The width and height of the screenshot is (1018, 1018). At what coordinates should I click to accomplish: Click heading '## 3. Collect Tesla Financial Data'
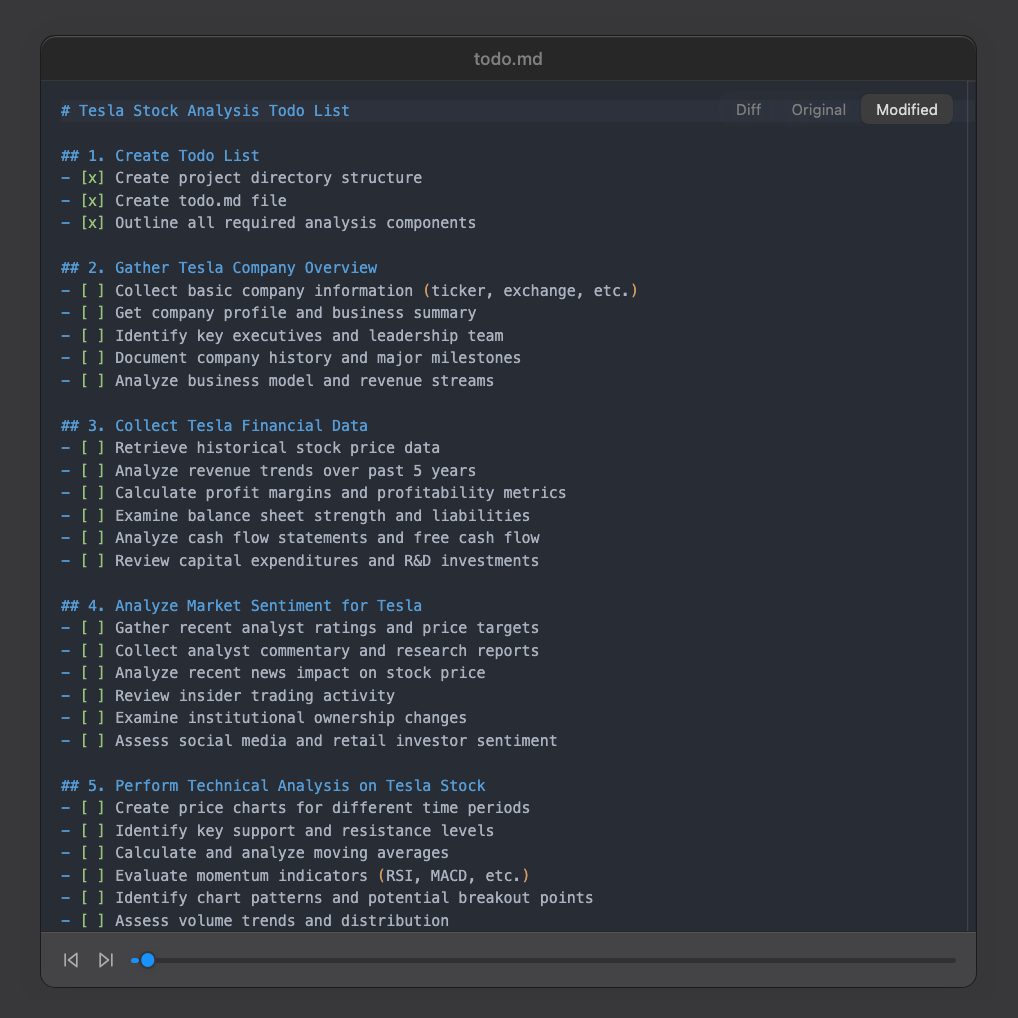coord(214,426)
